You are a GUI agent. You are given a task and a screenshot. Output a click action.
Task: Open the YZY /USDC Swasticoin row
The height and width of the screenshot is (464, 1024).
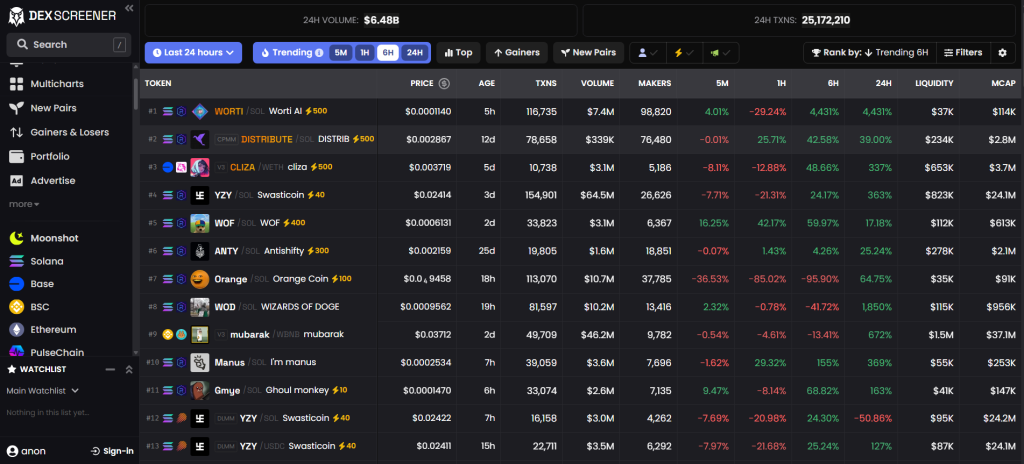581,446
